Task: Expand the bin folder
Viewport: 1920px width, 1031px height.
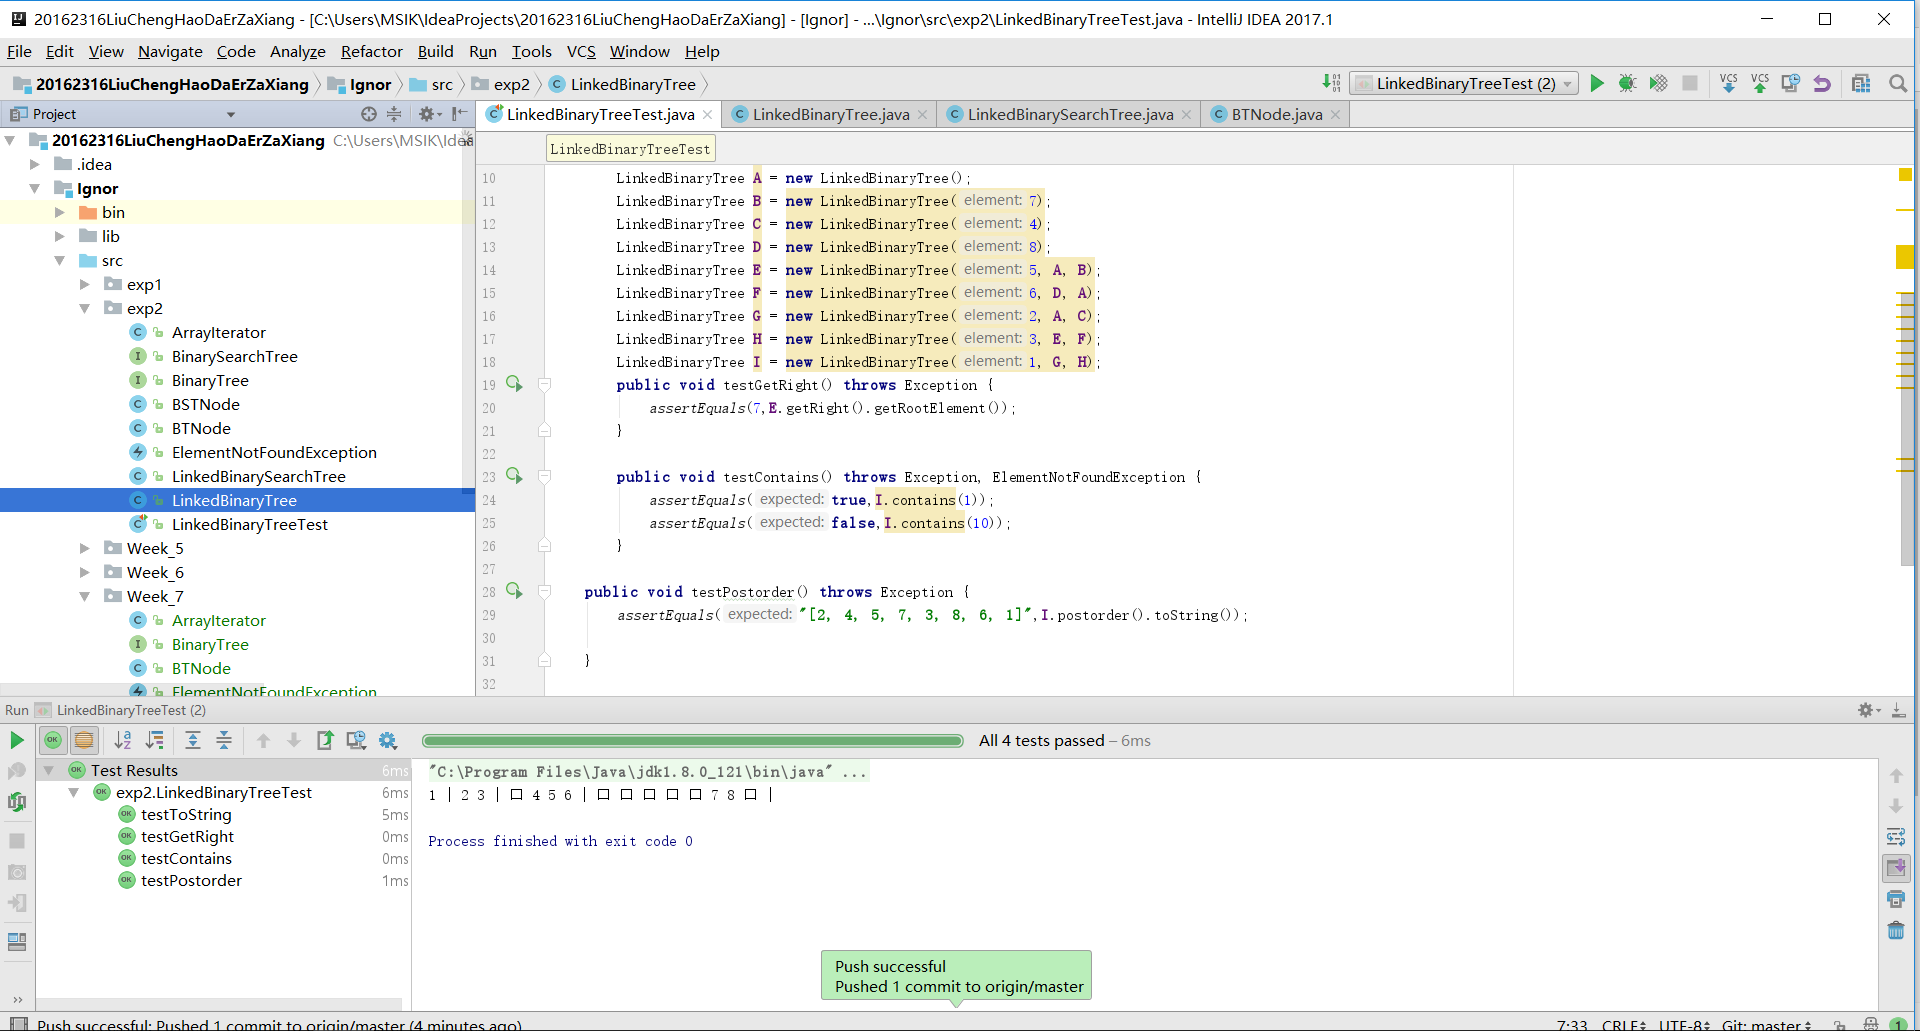Action: (60, 212)
